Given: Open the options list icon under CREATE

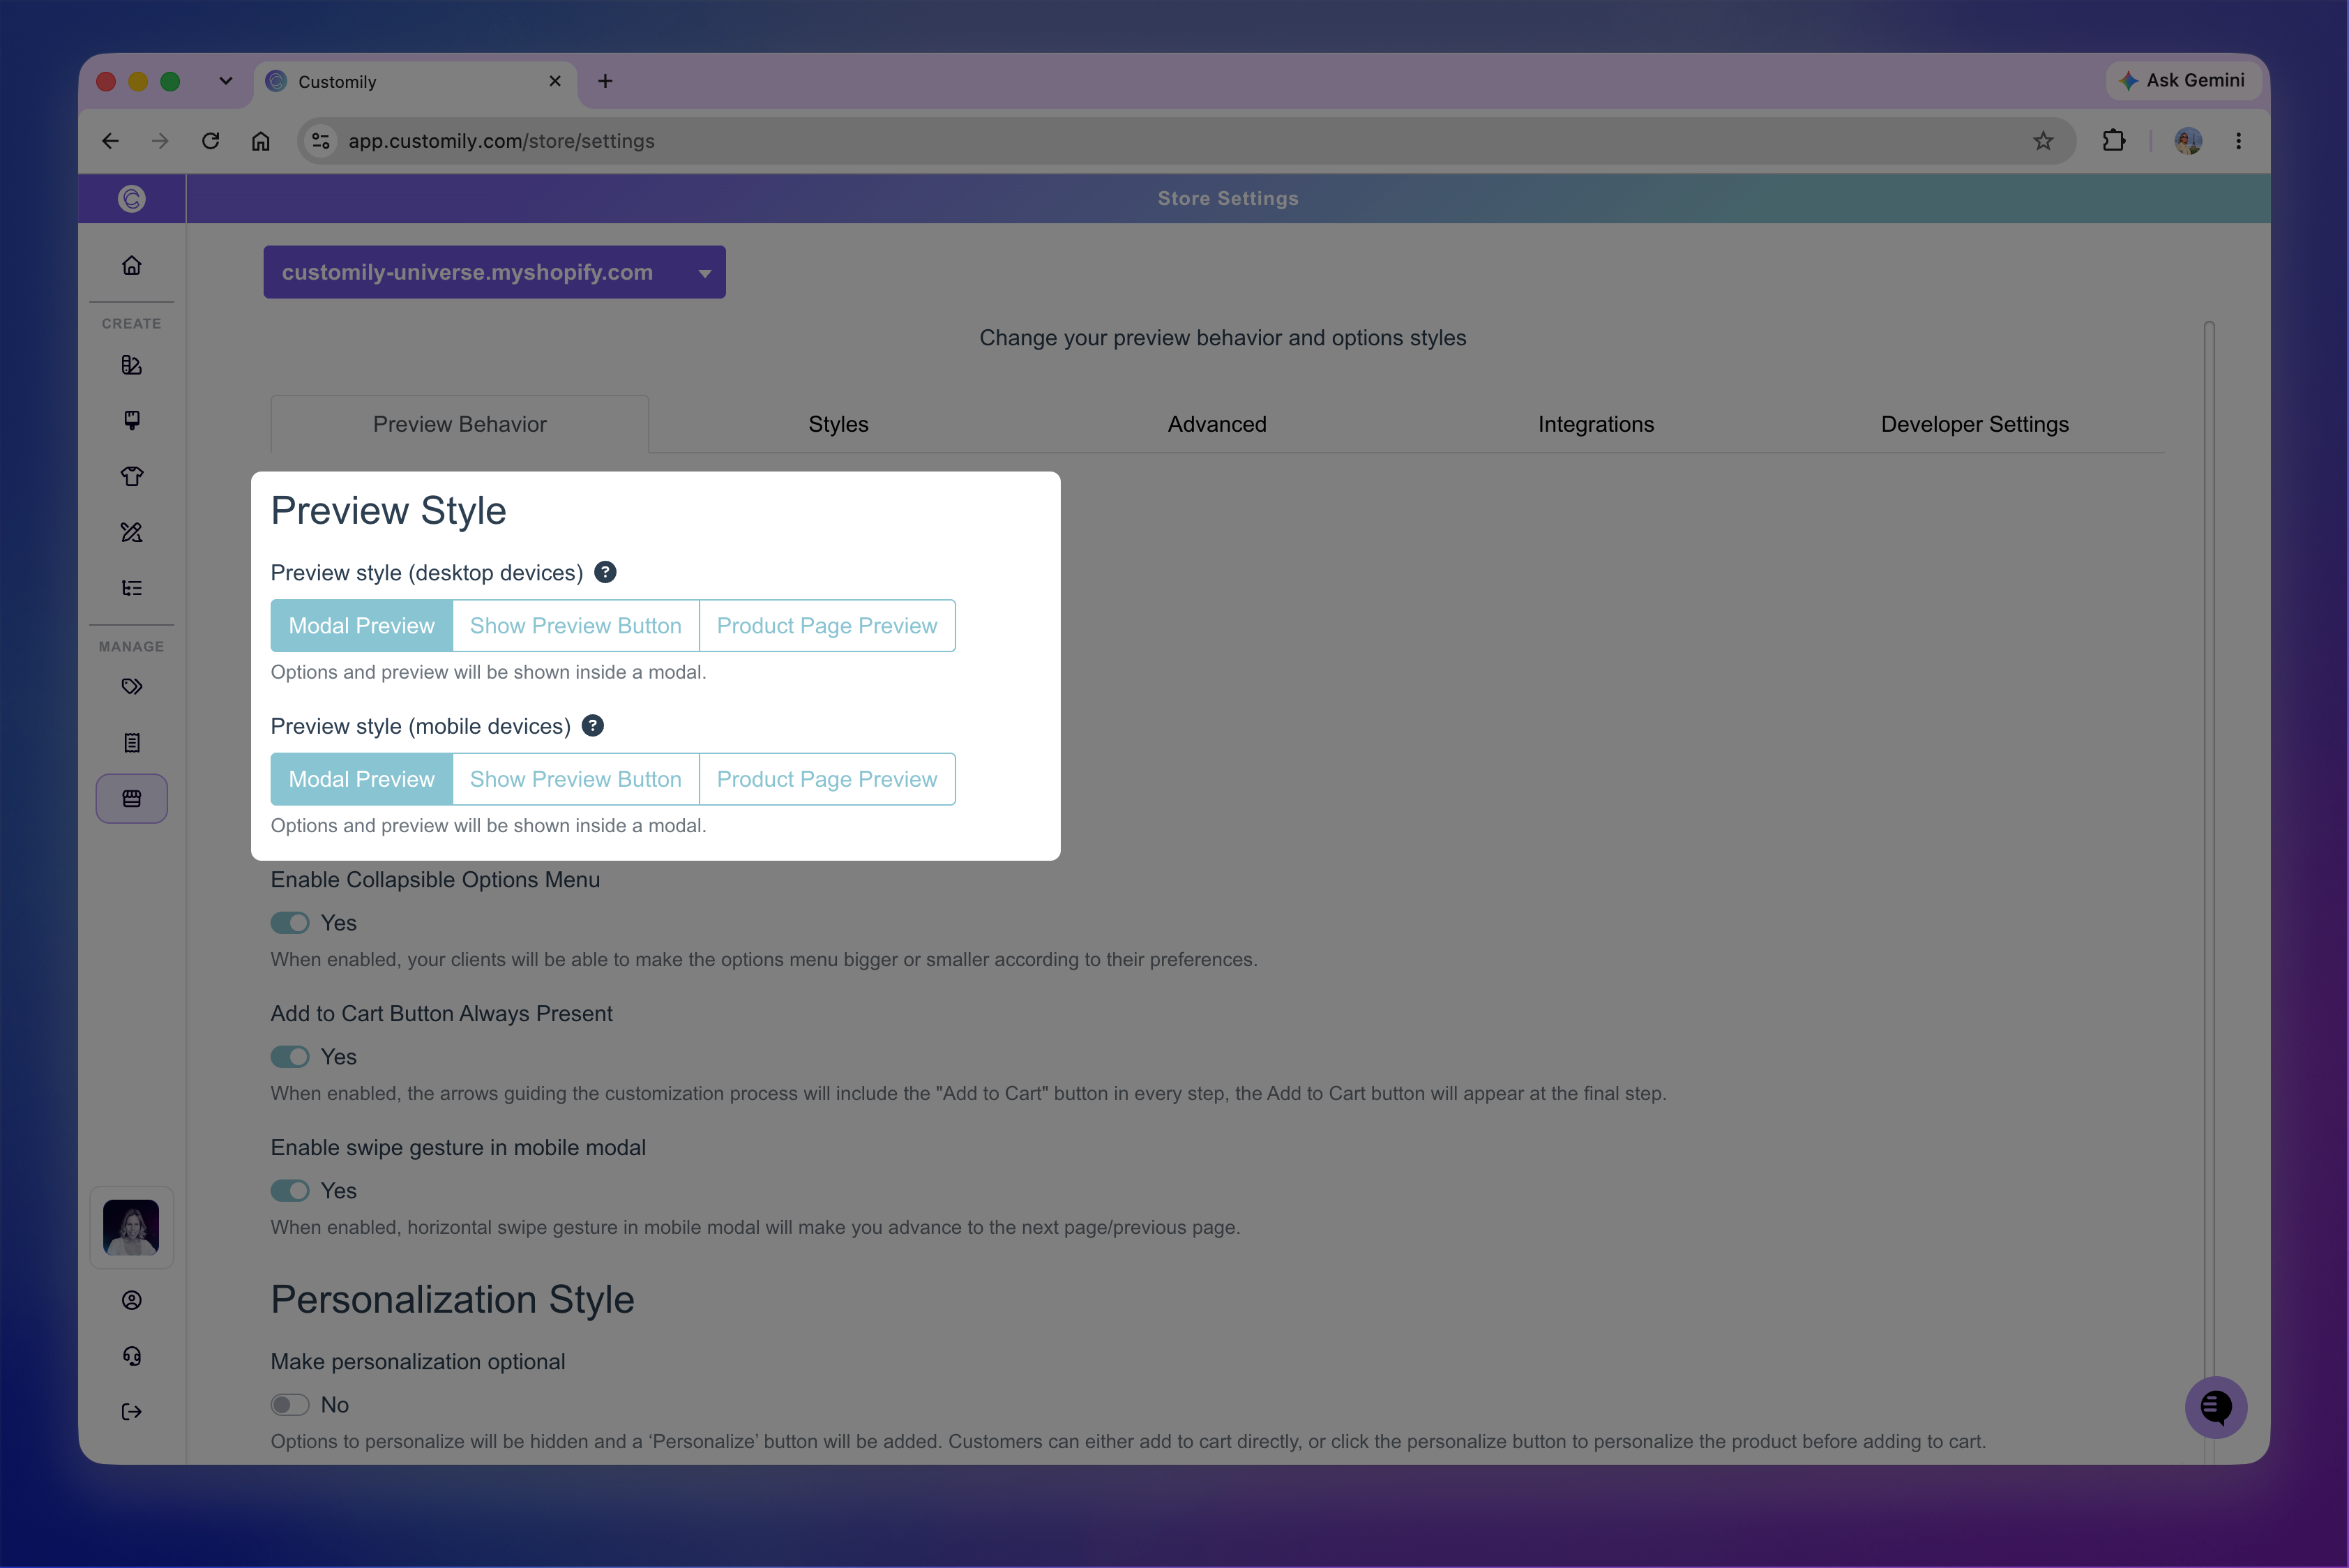Looking at the screenshot, I should click(131, 588).
